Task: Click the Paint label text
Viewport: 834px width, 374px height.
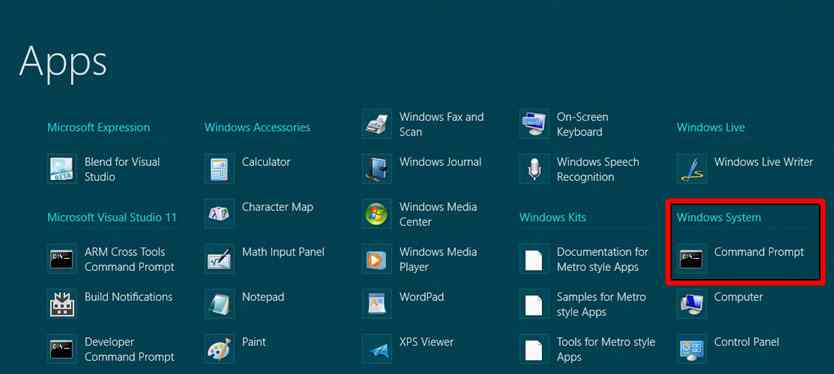Action: click(254, 342)
